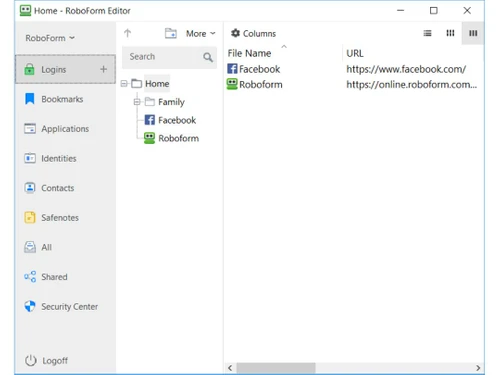
Task: Select Home folder in tree
Action: coord(157,84)
